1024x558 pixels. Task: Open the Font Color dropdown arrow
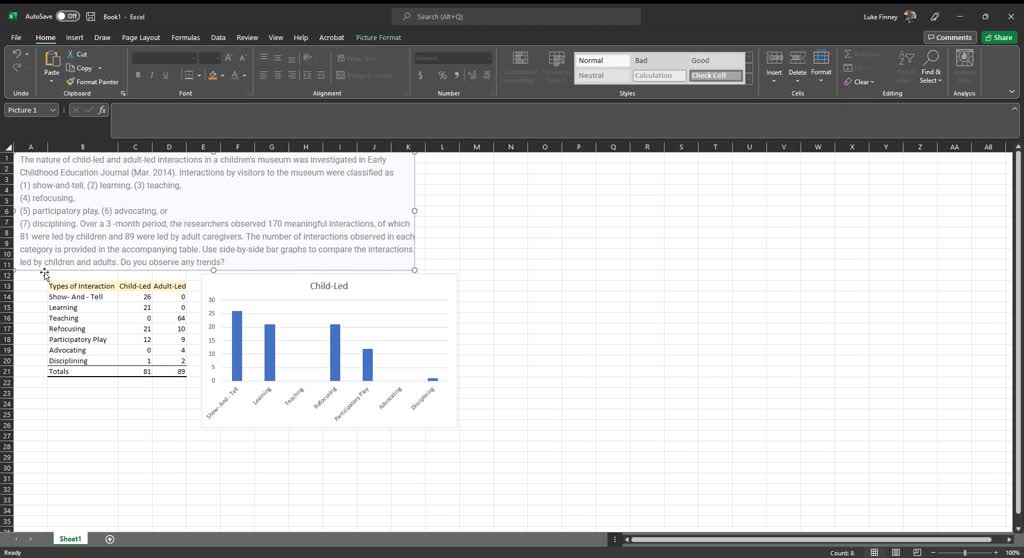point(244,75)
